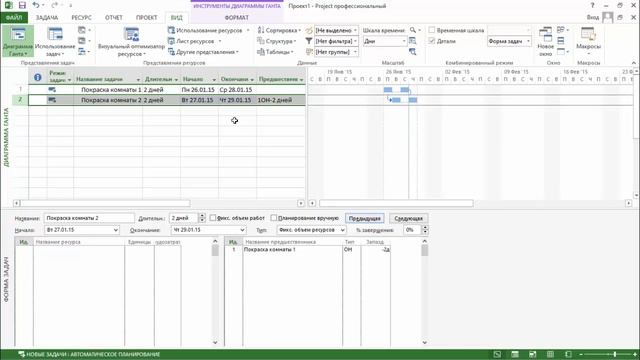Click the Новое окно button
This screenshot has width=640, height=360.
pyautogui.click(x=545, y=42)
